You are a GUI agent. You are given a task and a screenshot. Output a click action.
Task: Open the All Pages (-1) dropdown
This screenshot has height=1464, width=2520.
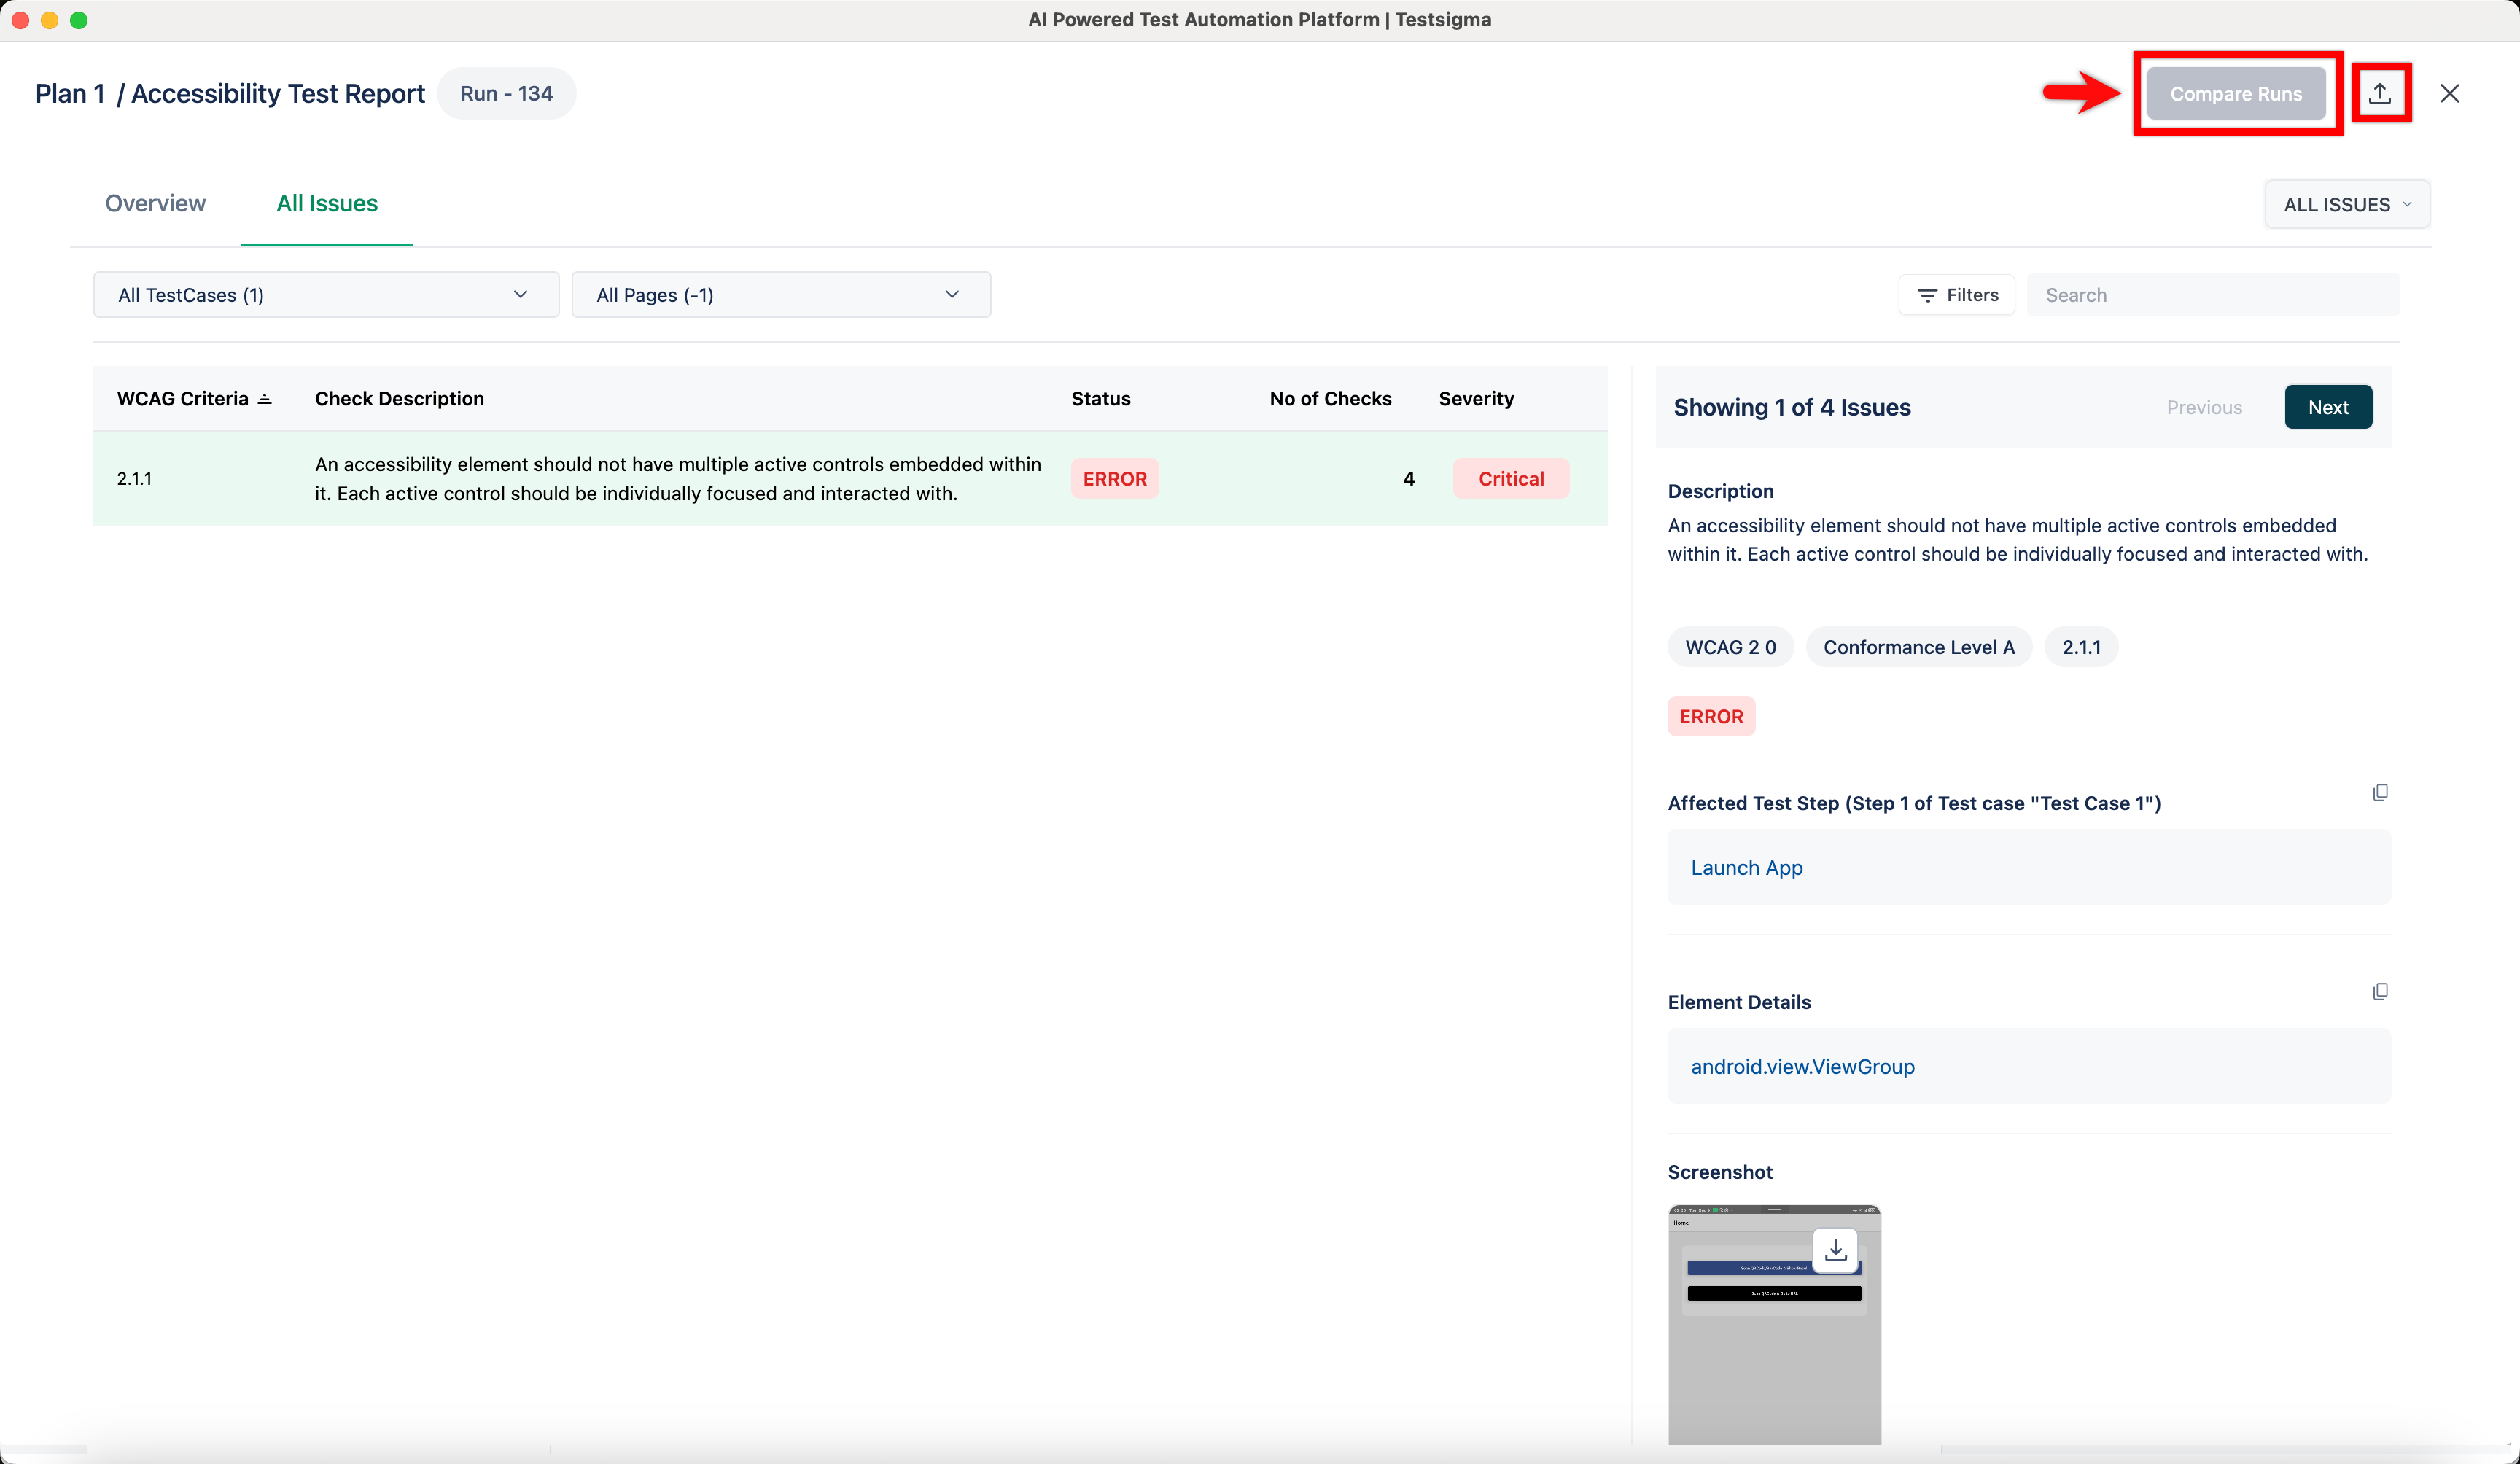coord(780,295)
